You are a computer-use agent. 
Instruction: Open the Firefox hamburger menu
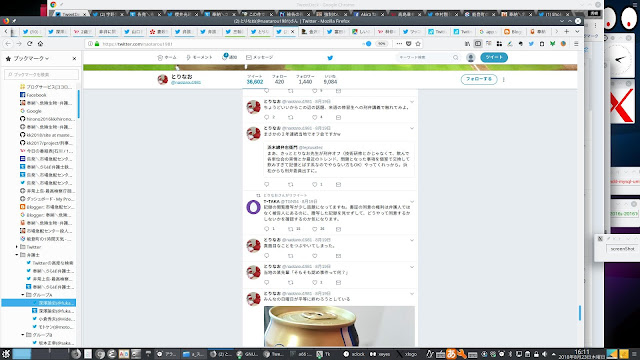click(576, 44)
